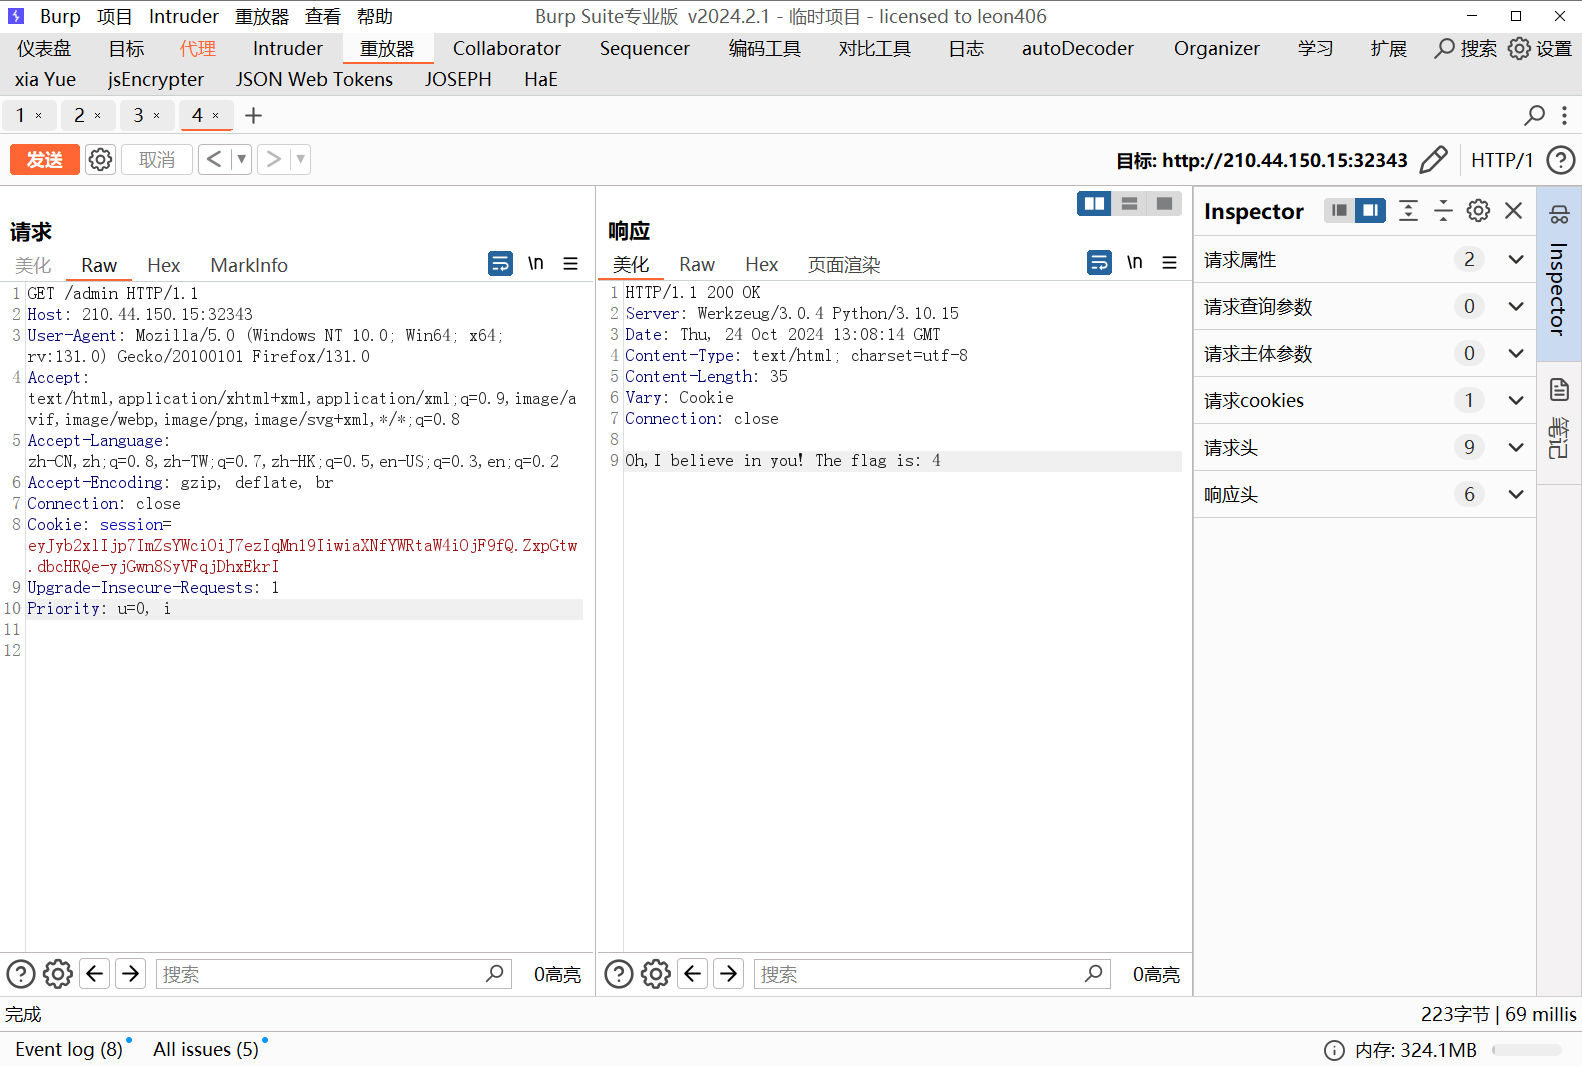Open 设置 settings at top right
The height and width of the screenshot is (1066, 1582).
click(x=1540, y=48)
